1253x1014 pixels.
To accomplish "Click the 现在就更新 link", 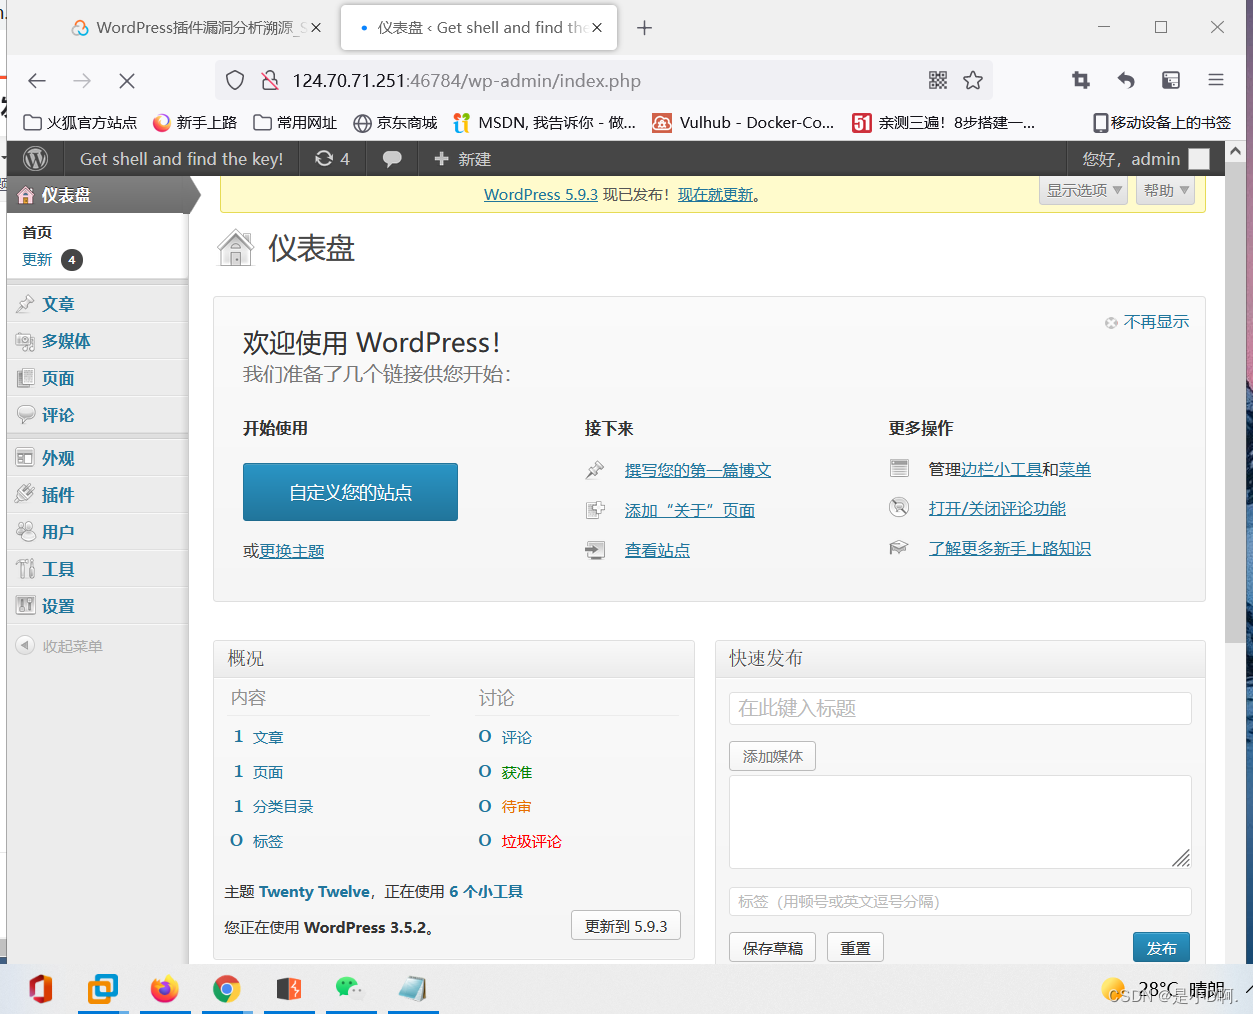I will (x=716, y=195).
